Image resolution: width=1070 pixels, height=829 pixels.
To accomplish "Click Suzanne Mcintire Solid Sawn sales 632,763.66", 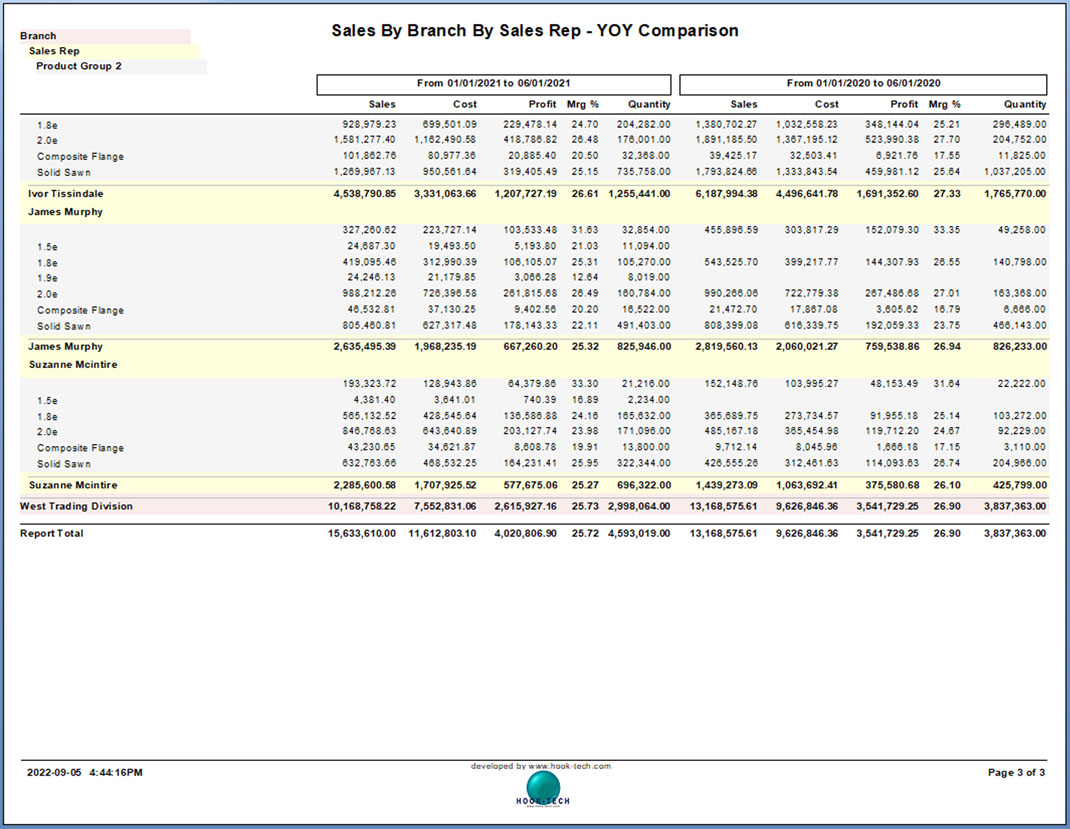I will pyautogui.click(x=369, y=463).
